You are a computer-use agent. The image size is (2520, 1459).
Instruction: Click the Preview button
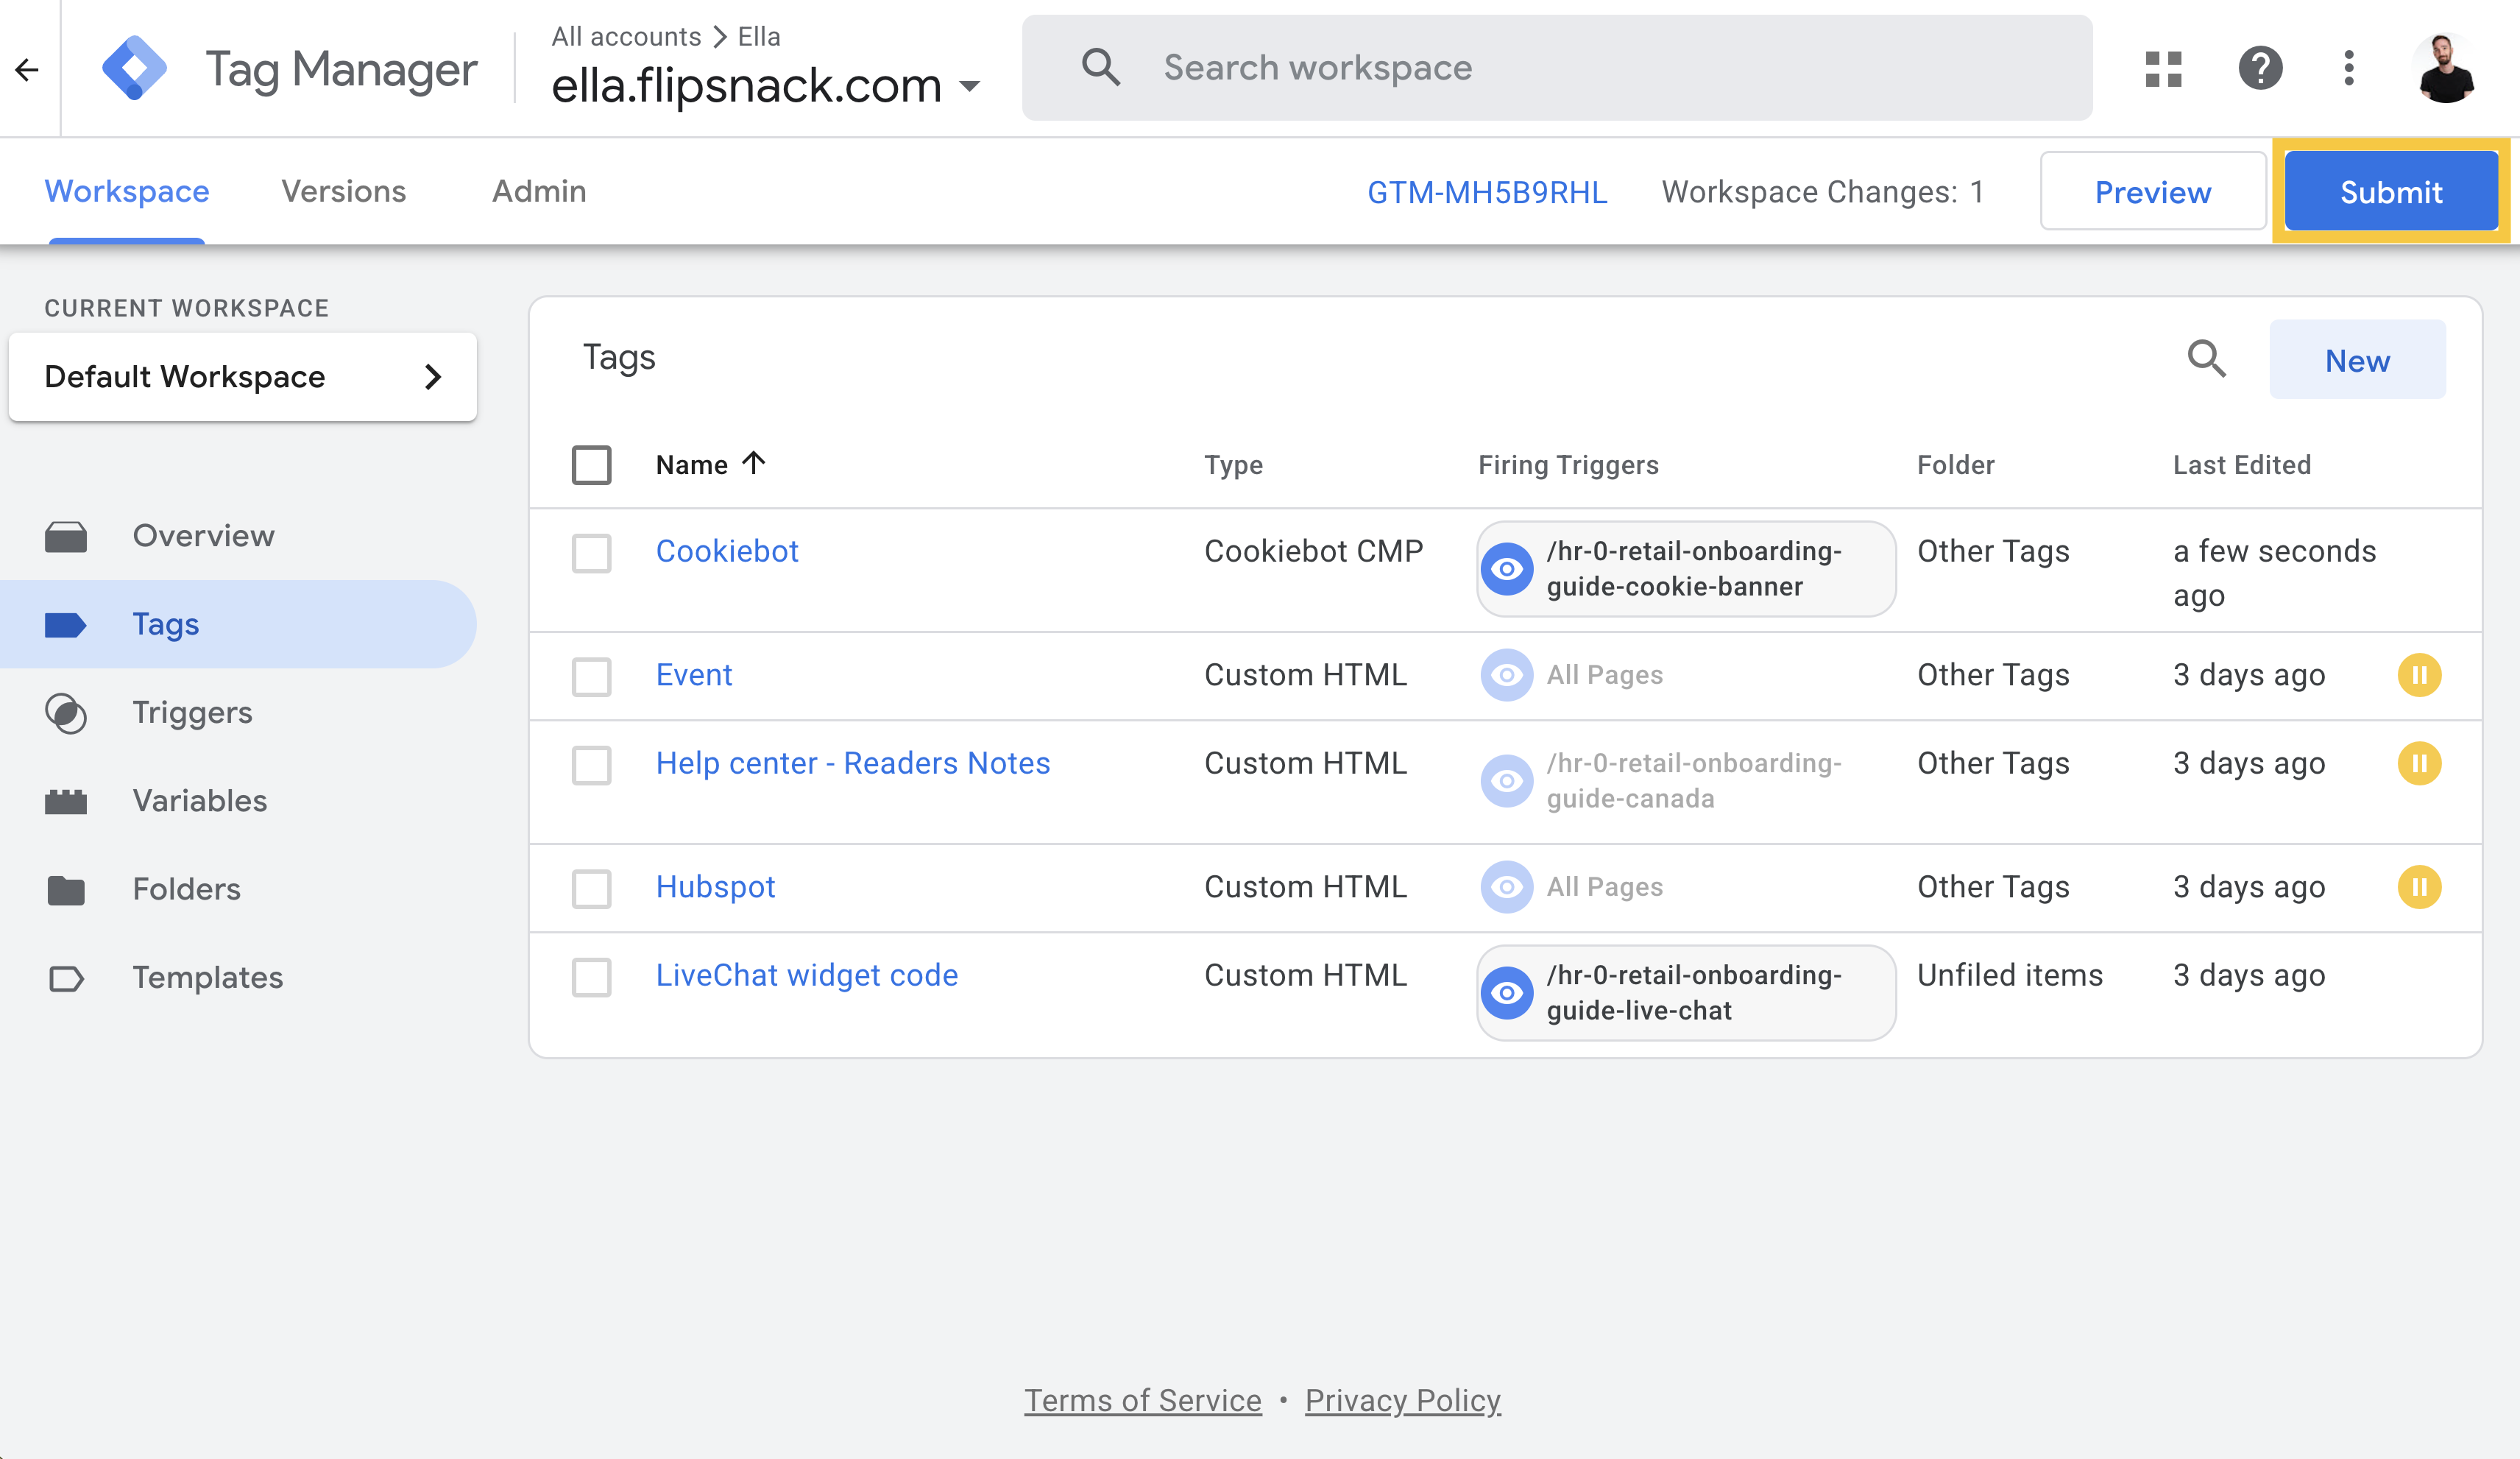pos(2153,192)
